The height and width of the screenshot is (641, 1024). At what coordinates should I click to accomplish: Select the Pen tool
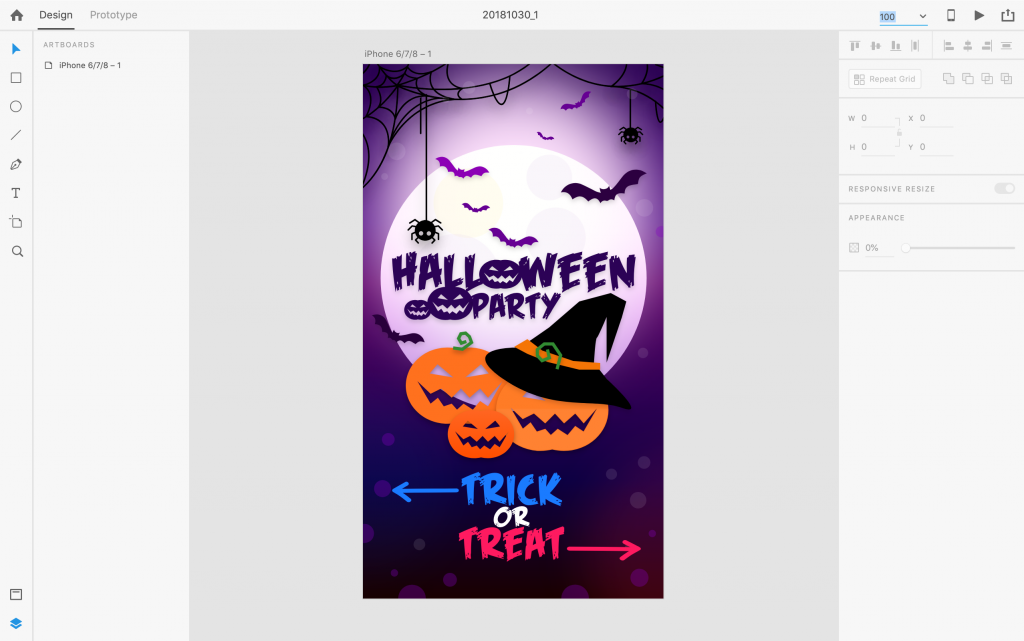point(16,164)
